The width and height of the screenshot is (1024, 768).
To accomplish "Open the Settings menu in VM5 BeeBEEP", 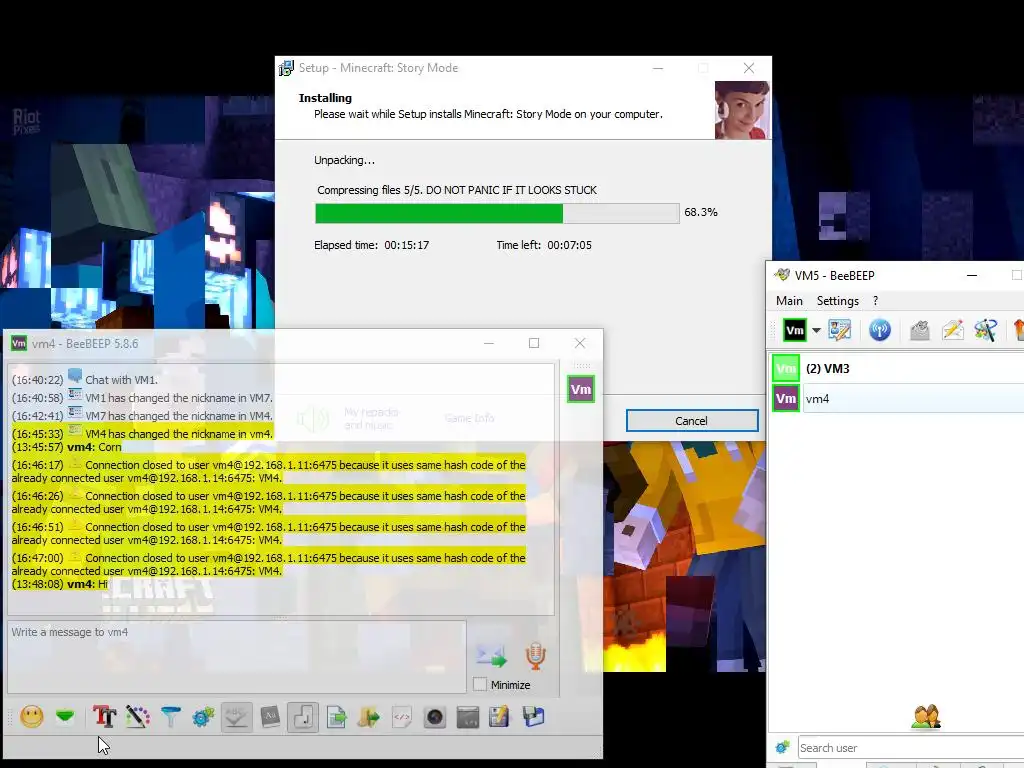I will [x=837, y=300].
